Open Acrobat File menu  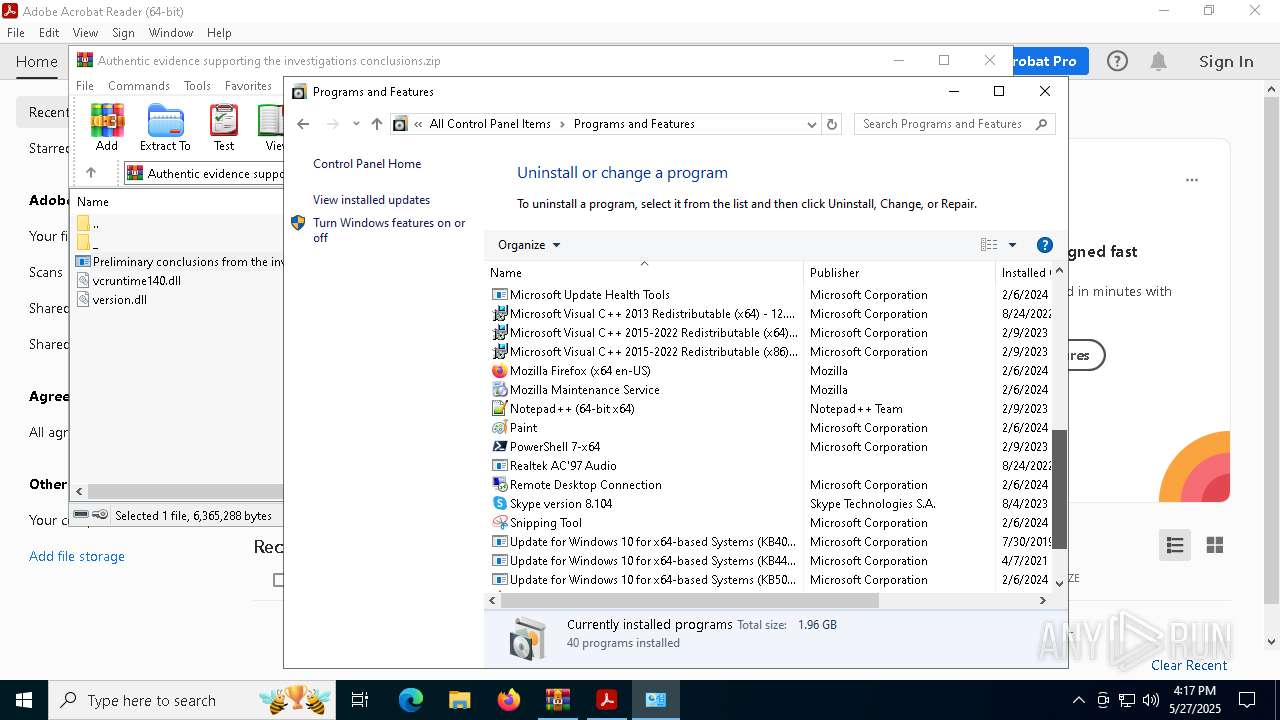pos(16,33)
